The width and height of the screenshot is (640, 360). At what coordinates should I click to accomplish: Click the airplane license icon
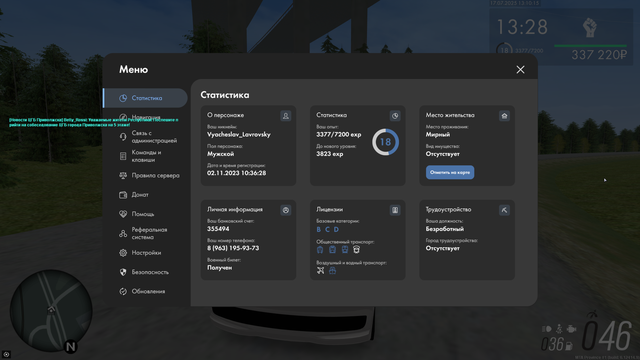coord(320,270)
